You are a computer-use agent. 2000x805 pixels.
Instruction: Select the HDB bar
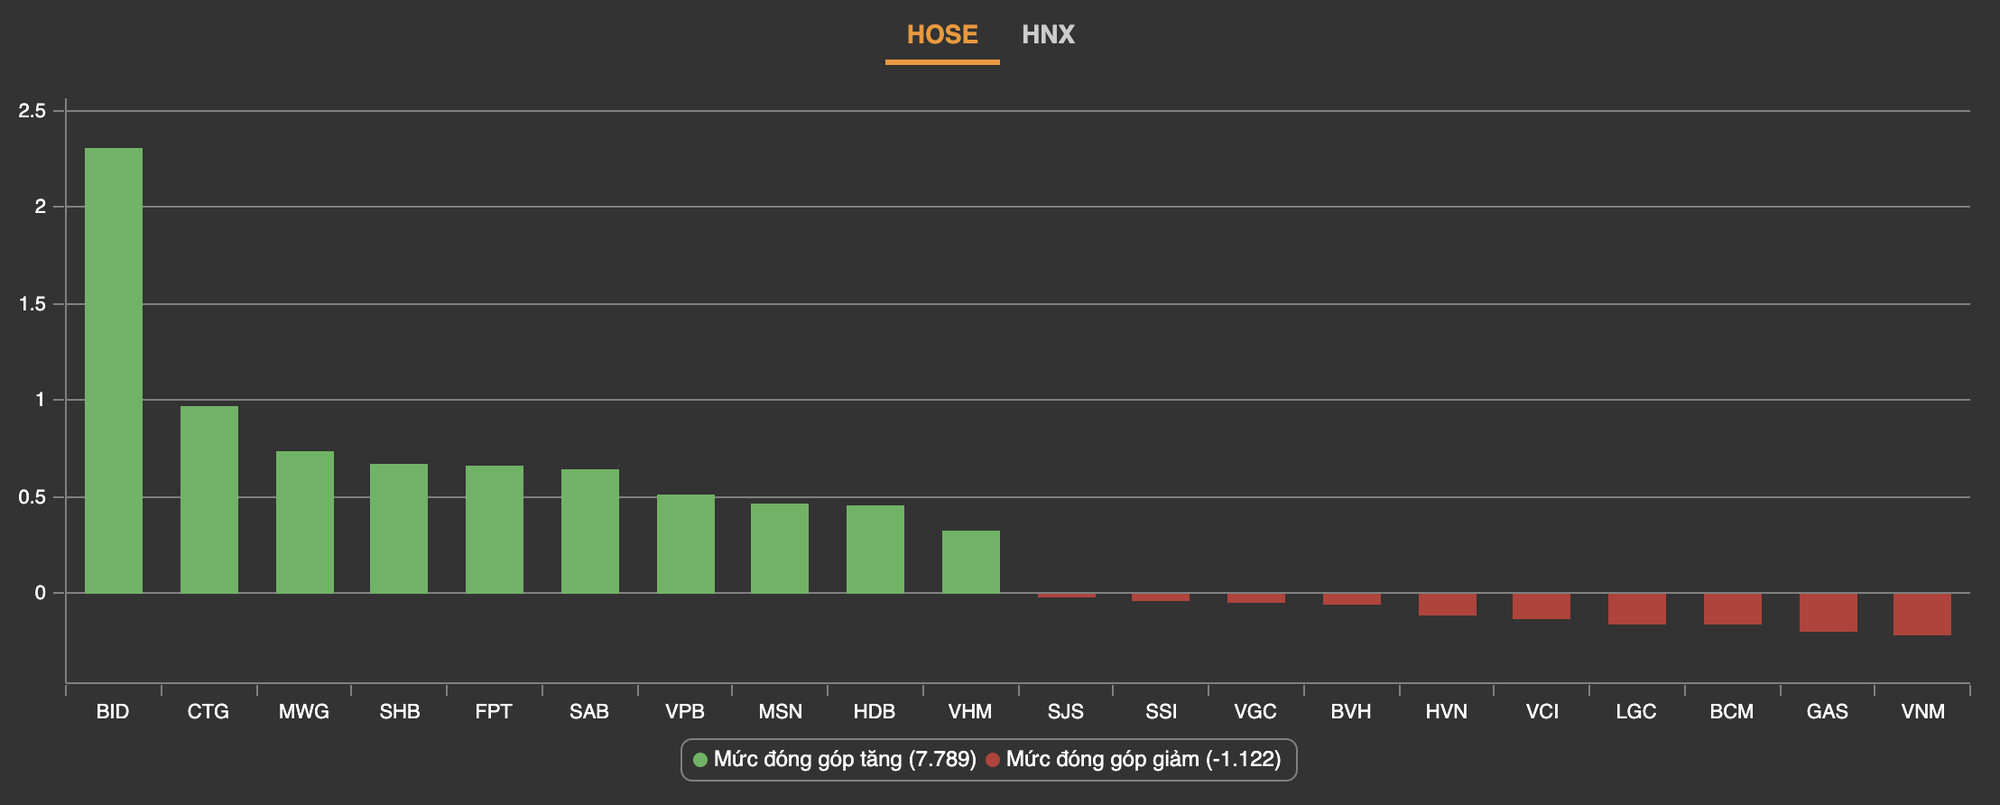coord(875,549)
